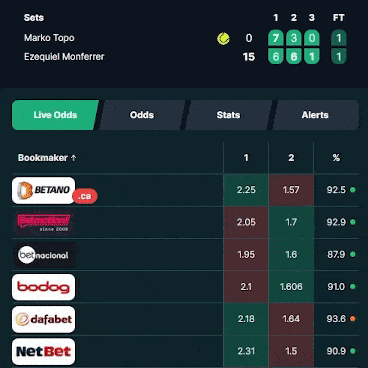Click the red .ca badge
Screen dimensions: 368x368
pyautogui.click(x=85, y=196)
